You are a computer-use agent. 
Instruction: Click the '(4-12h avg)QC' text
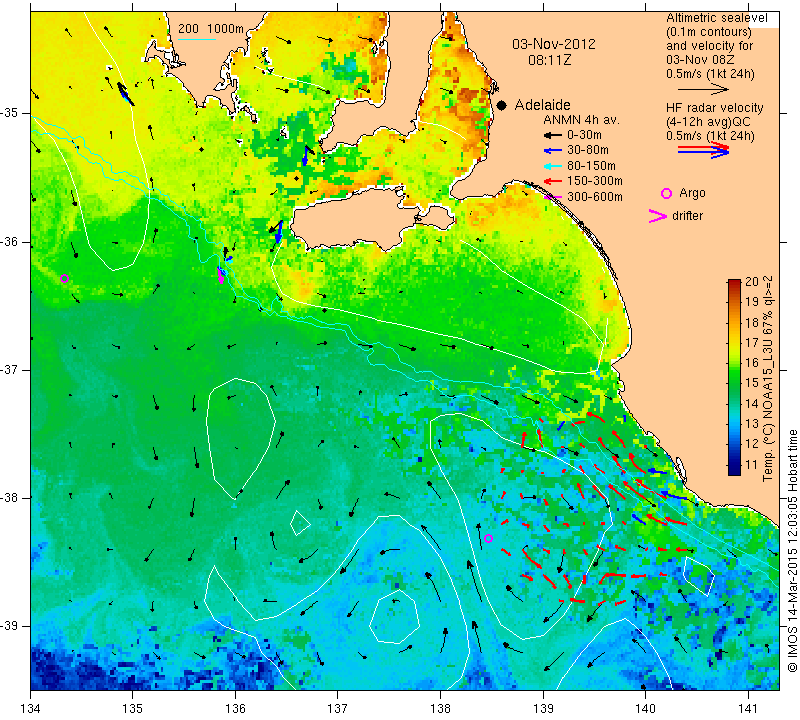pyautogui.click(x=708, y=122)
